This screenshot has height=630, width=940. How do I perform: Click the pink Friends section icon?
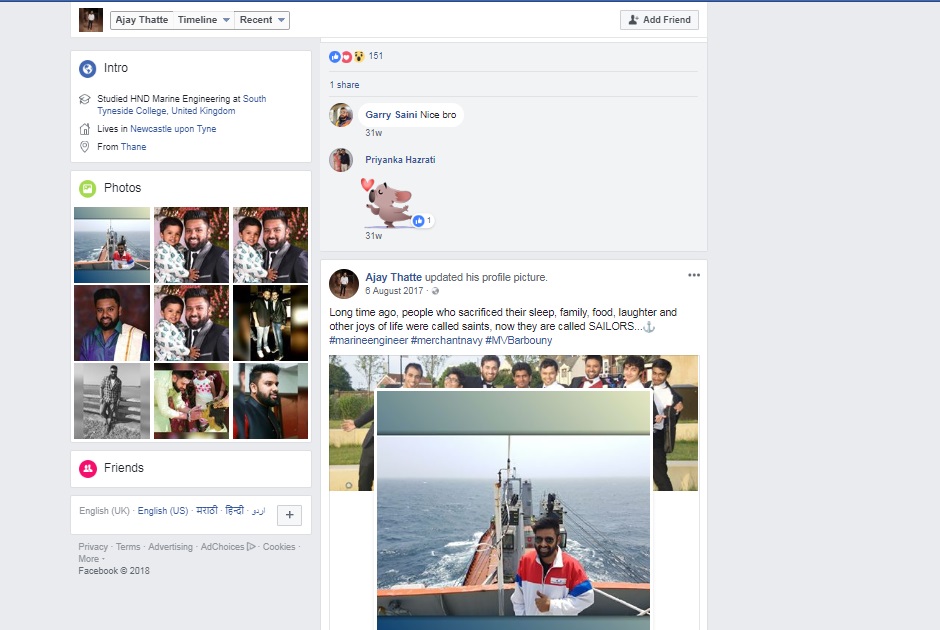click(x=88, y=468)
